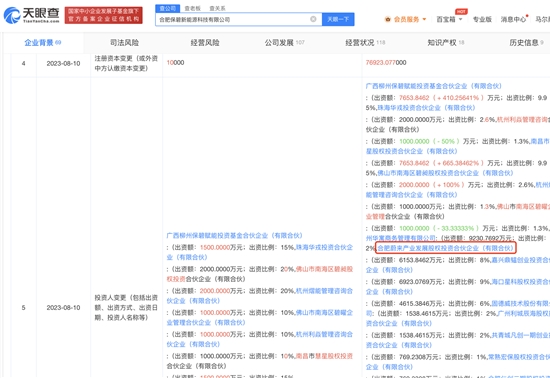The width and height of the screenshot is (550, 378).
Task: Click the 7653.8462 (+665.38462%) amount
Action: (441, 163)
